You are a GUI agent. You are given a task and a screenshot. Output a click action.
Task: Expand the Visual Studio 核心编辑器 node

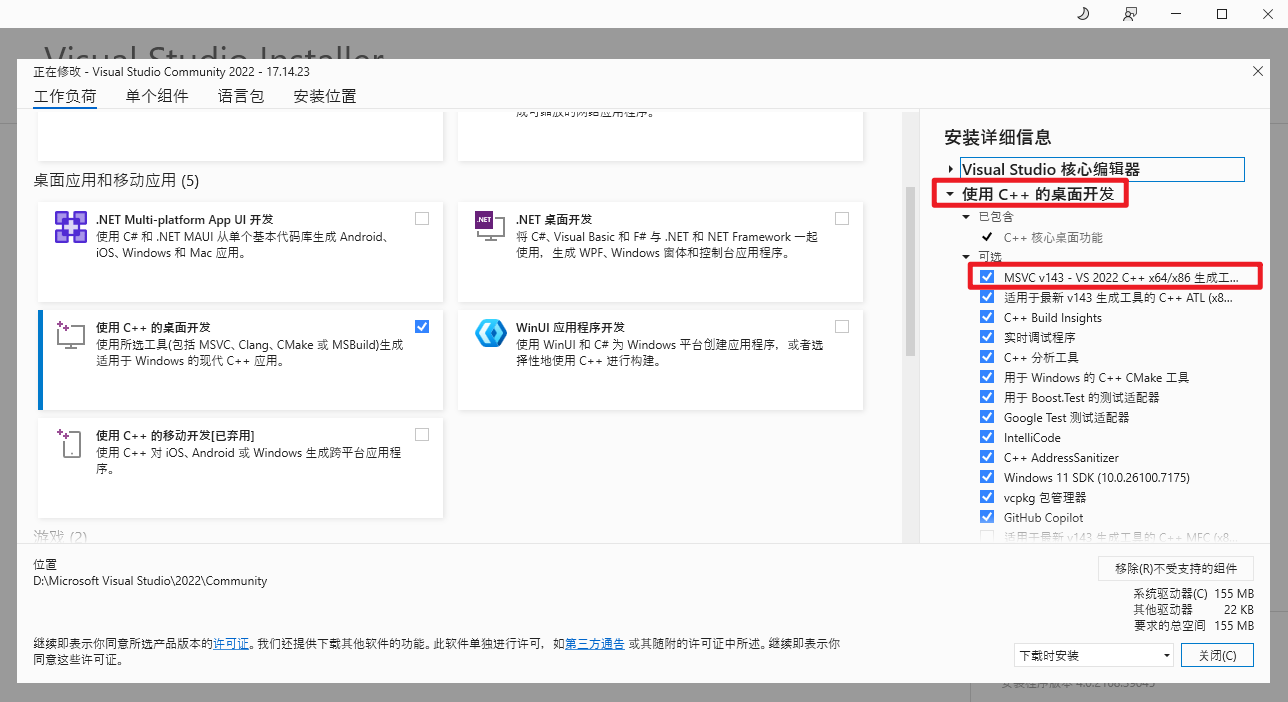[950, 170]
